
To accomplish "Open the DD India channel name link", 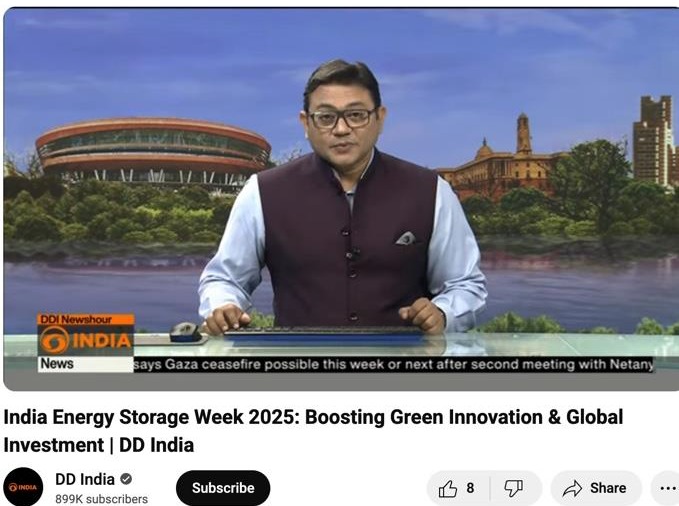I will tap(85, 479).
